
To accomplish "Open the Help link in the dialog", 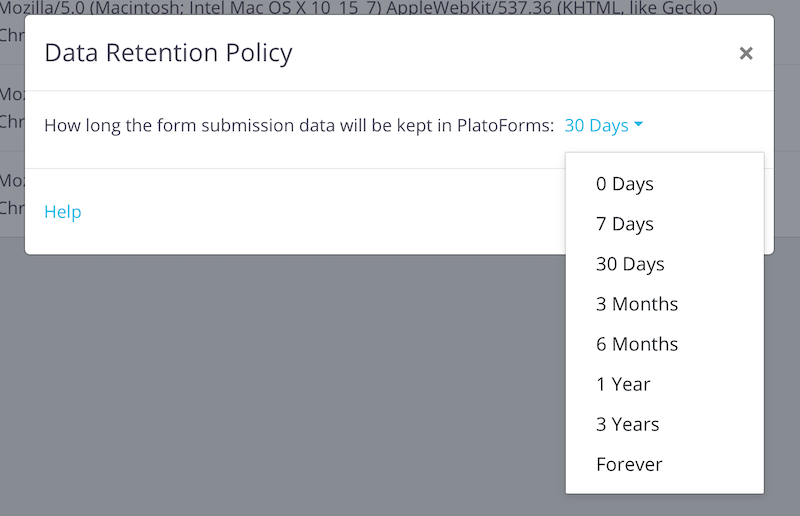I will pyautogui.click(x=63, y=212).
